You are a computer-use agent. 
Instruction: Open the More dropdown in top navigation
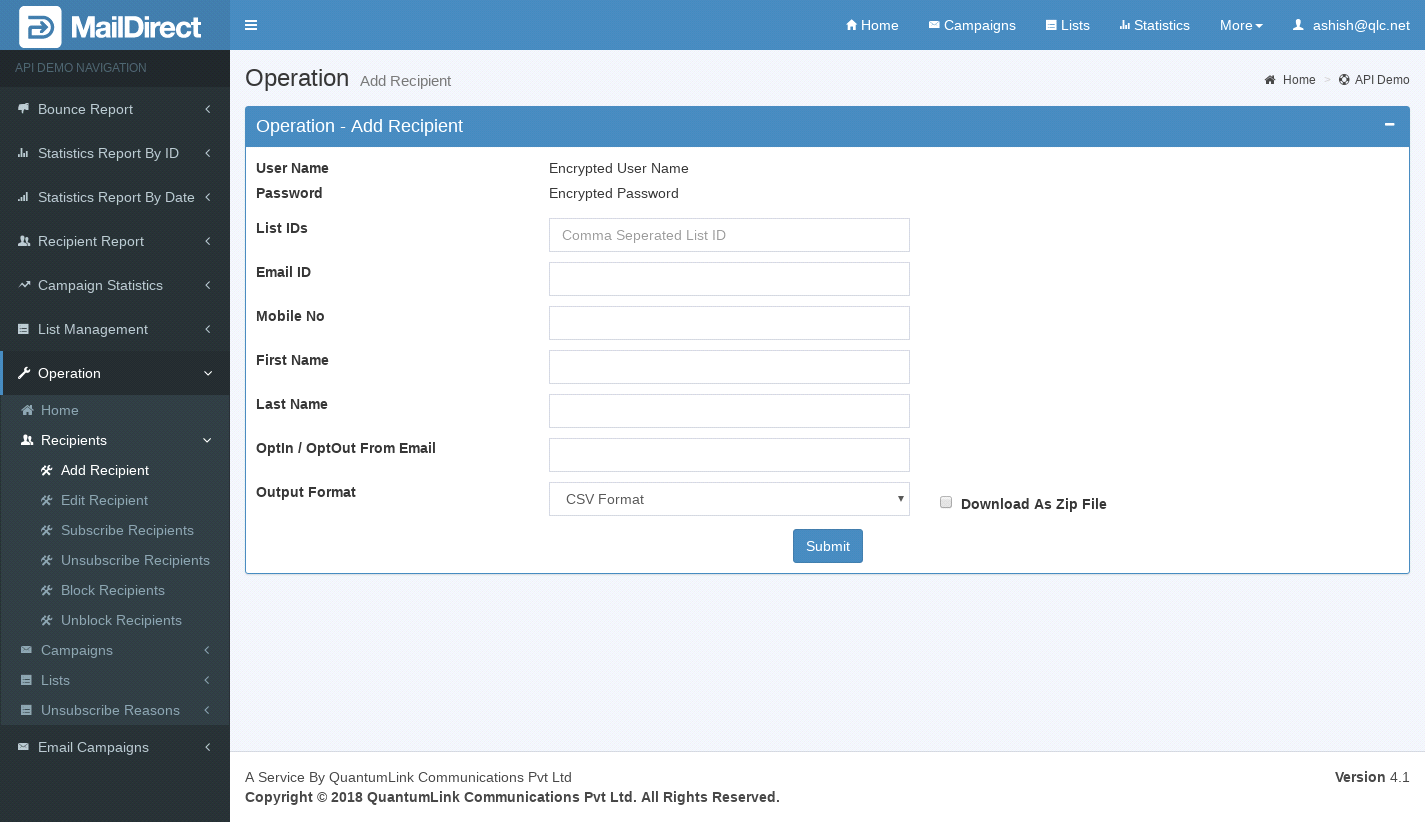click(x=1241, y=25)
